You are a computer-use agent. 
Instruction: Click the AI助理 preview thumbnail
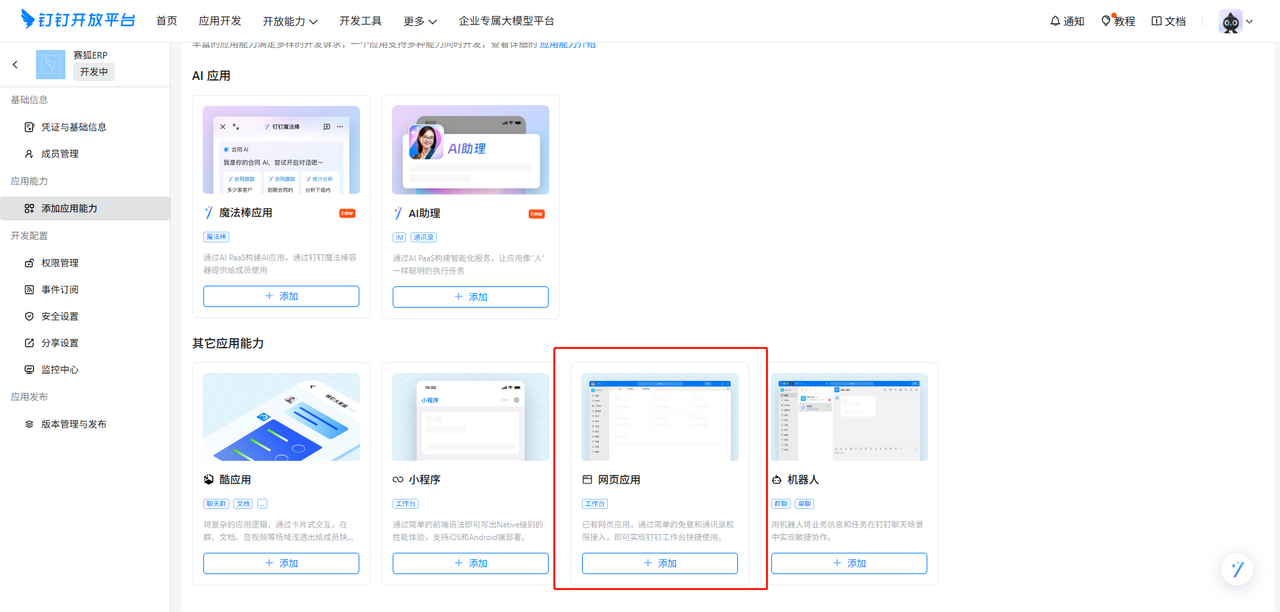pos(470,150)
